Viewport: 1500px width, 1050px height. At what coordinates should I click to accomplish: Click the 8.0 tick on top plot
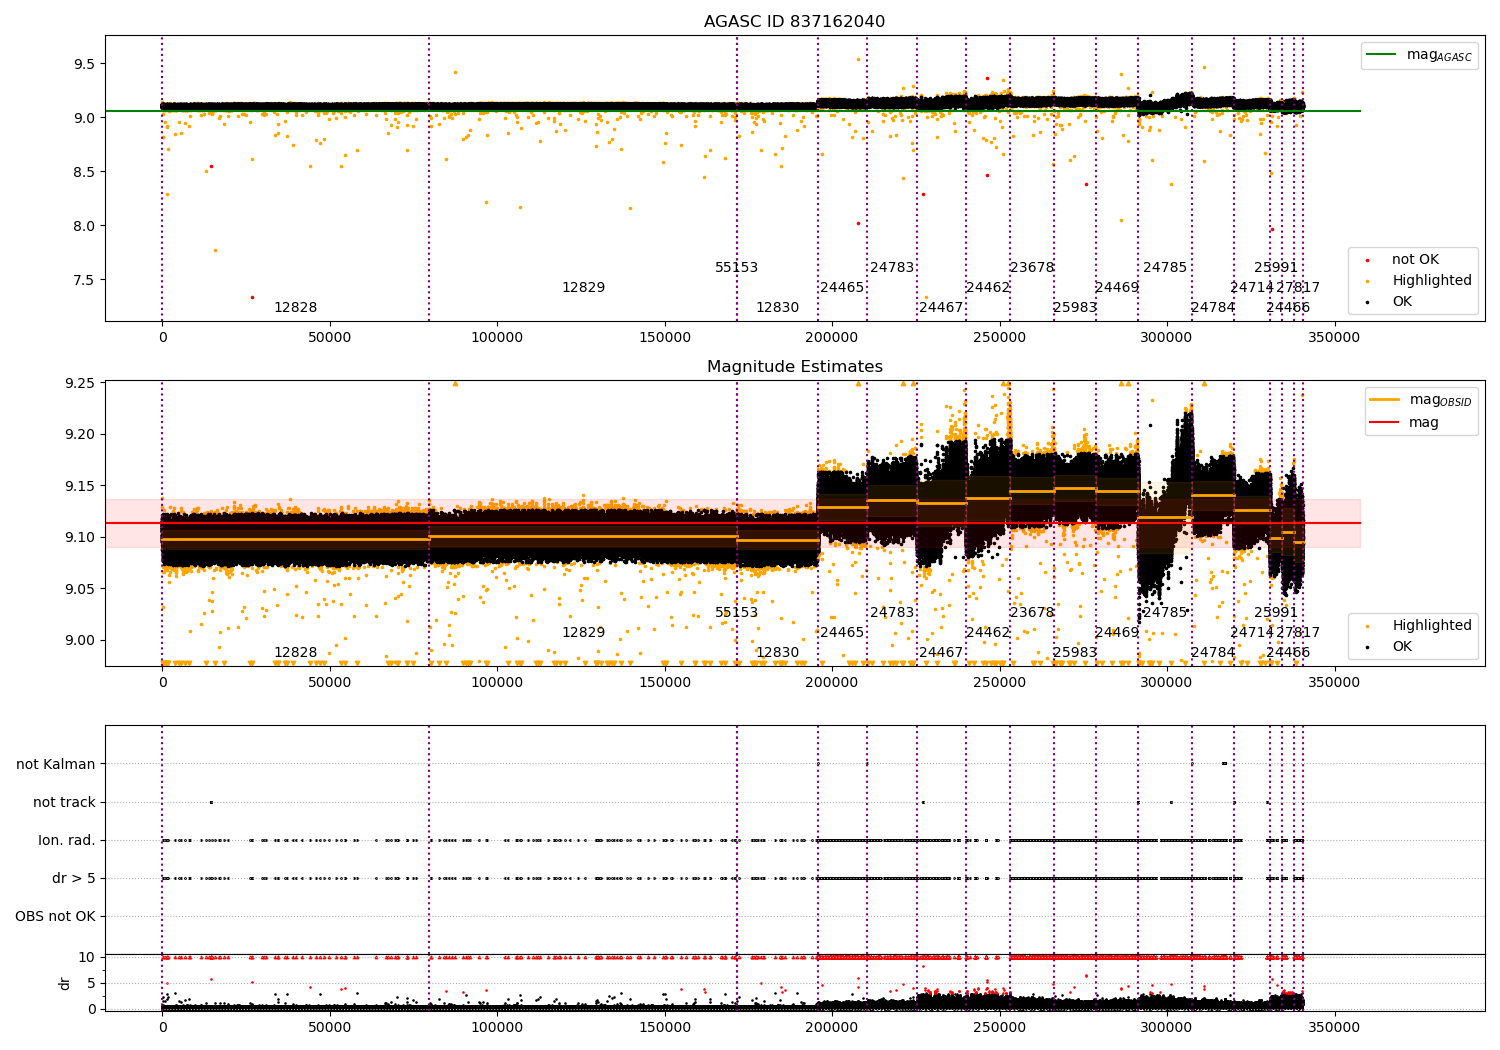84,226
